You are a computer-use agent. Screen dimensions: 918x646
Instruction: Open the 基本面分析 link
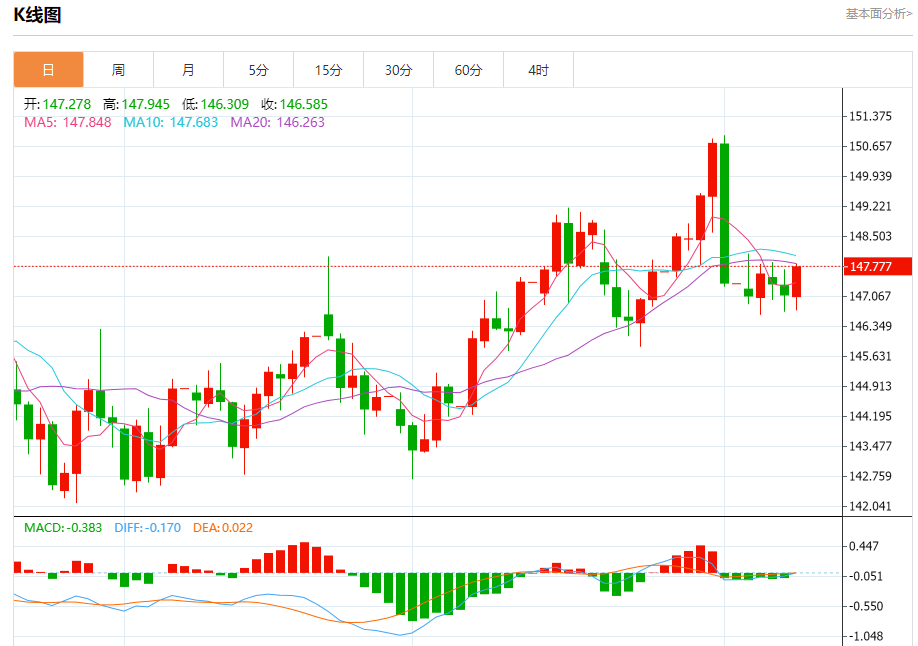pos(878,13)
